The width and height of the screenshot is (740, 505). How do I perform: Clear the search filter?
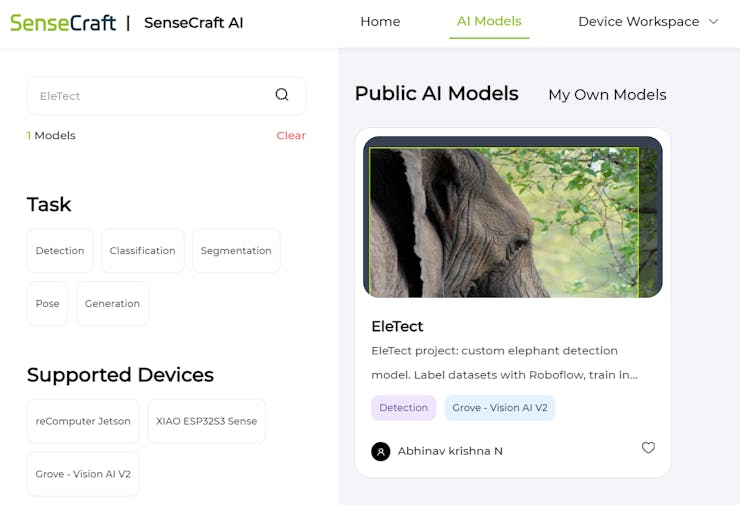(291, 135)
